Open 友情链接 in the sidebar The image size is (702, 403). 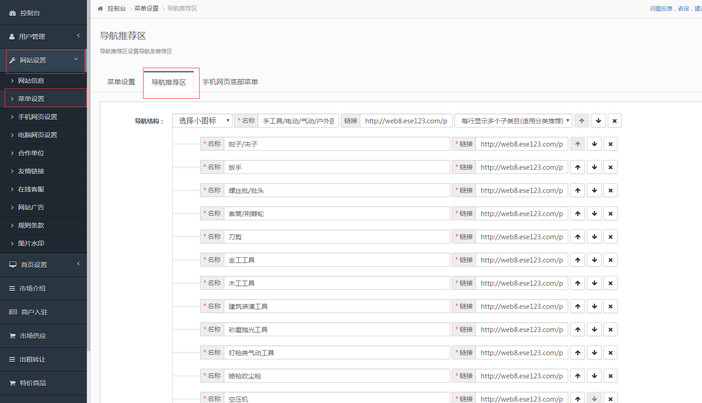click(x=31, y=171)
